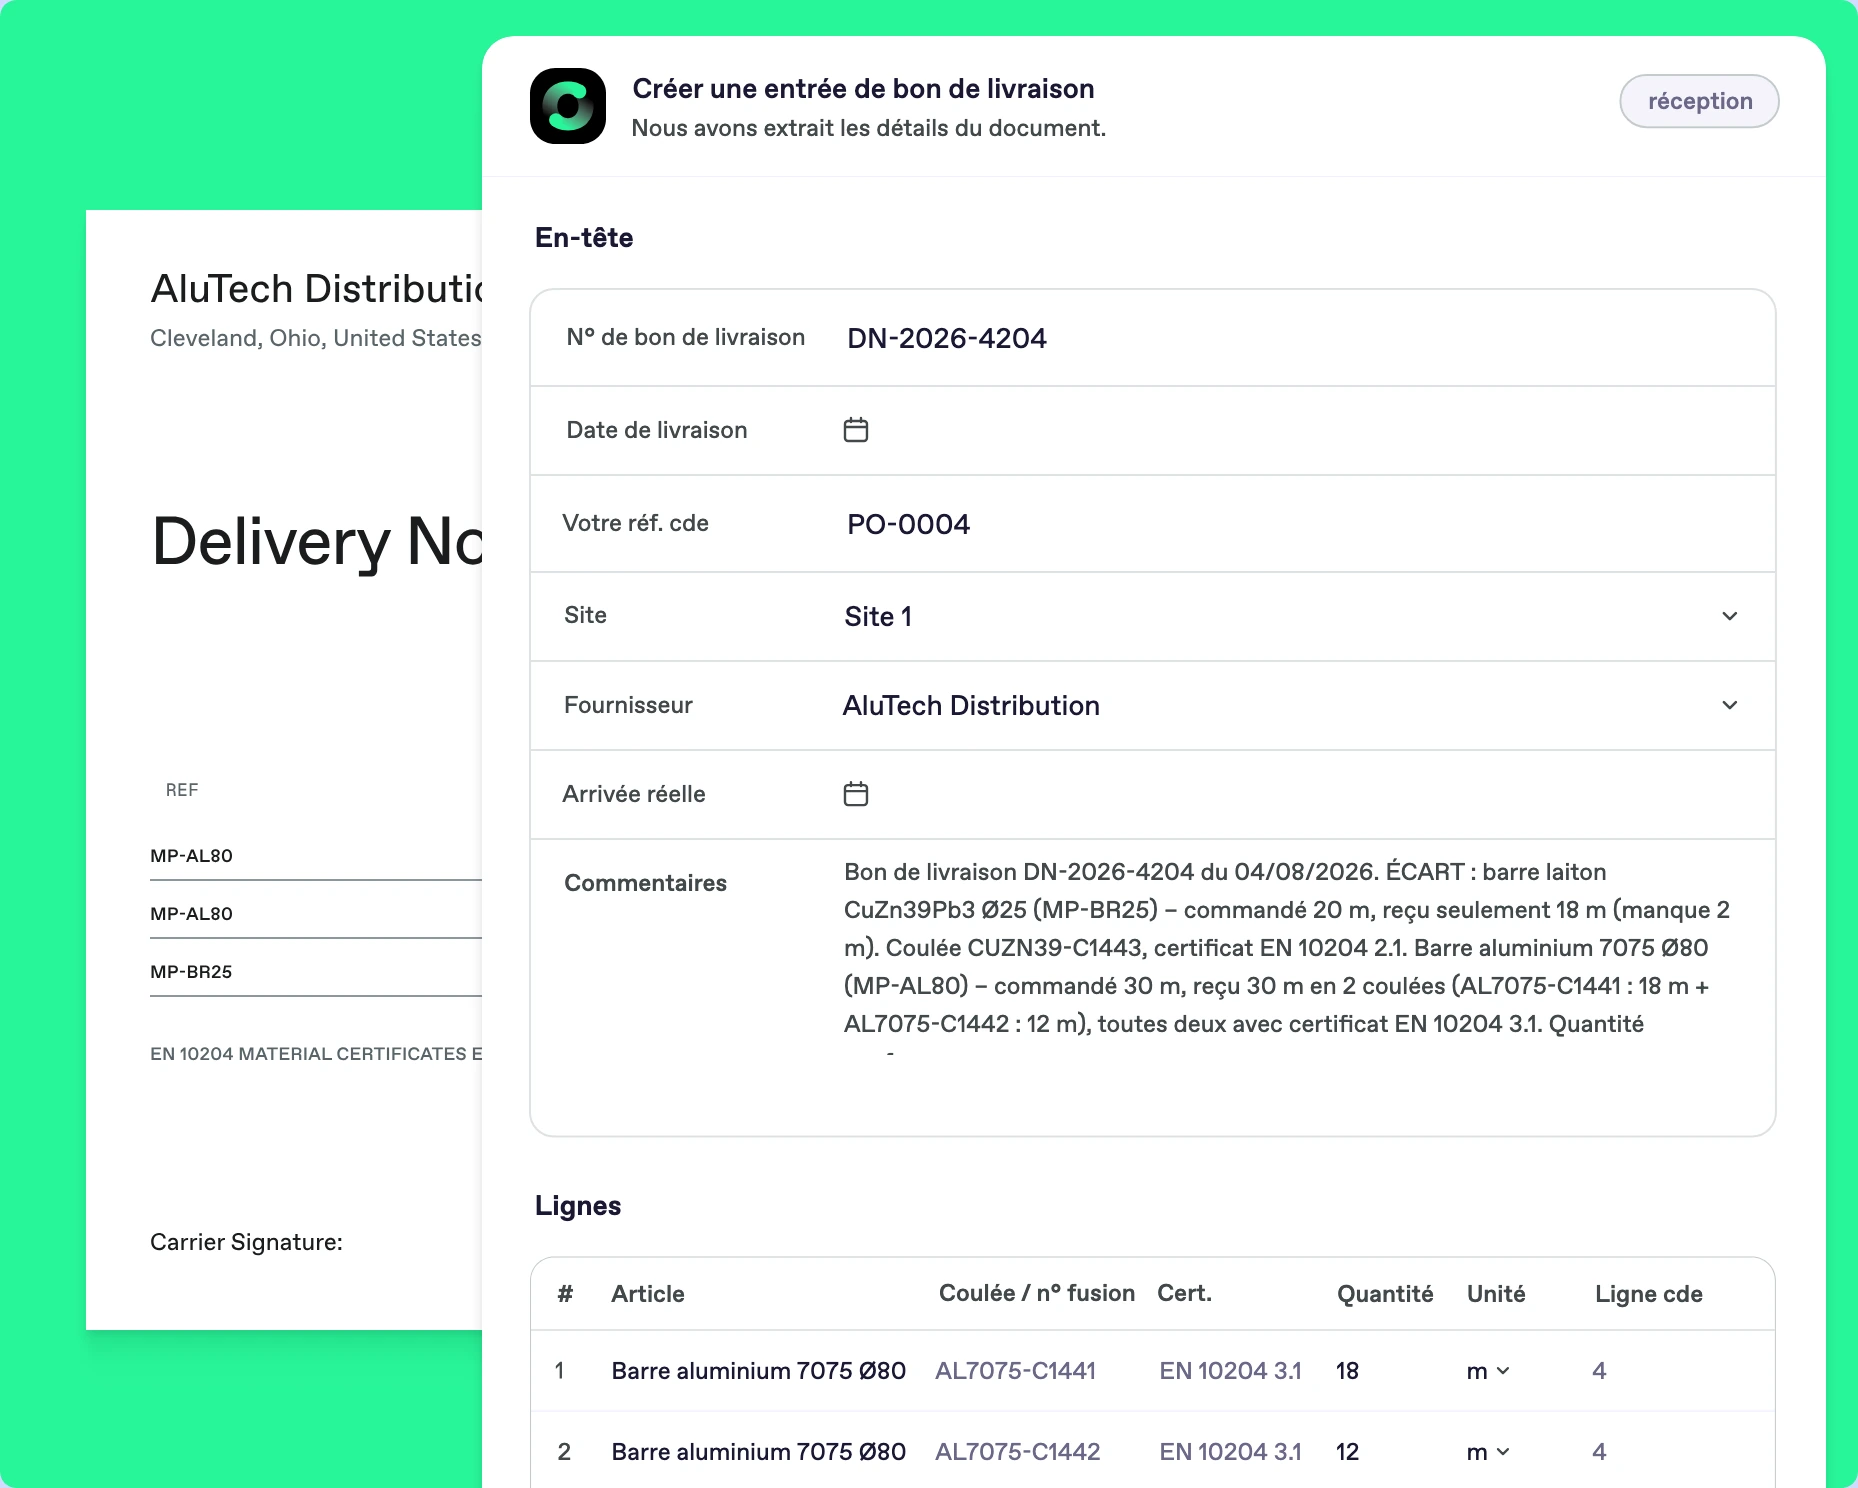Click EN 10204 3.1 cert in row 1
Image resolution: width=1858 pixels, height=1488 pixels.
click(1231, 1371)
